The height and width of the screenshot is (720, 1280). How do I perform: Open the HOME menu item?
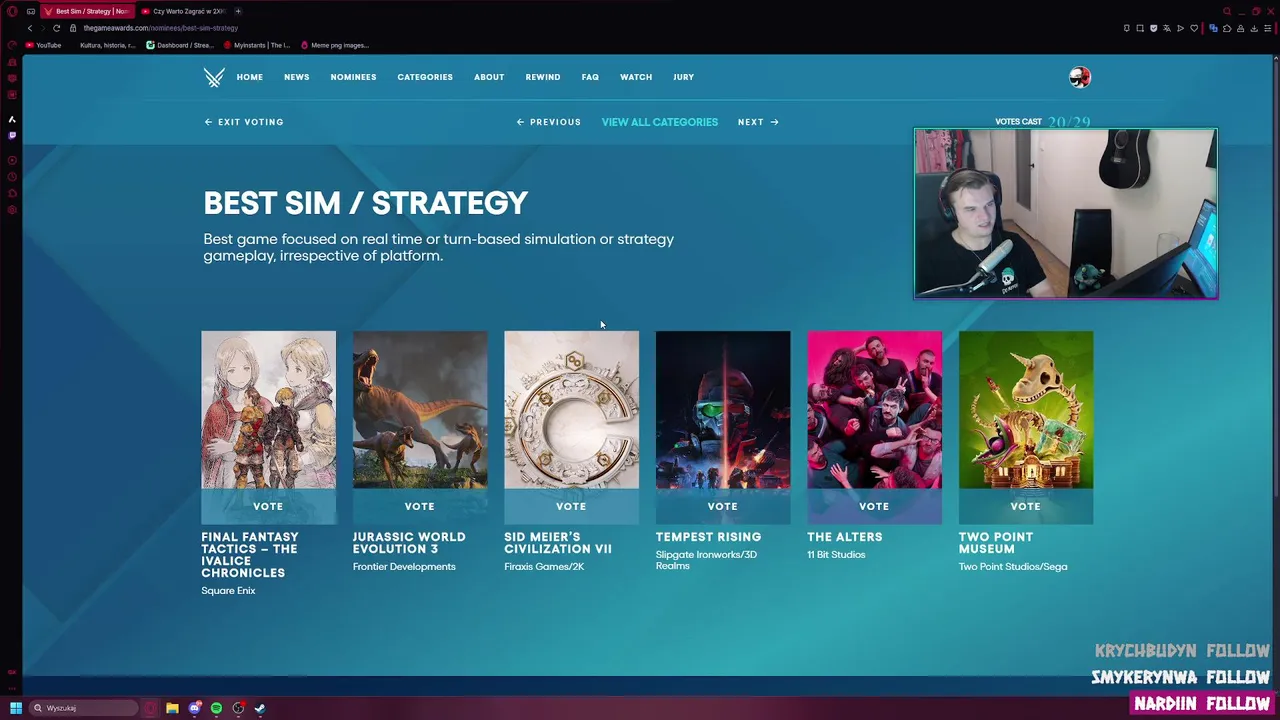(x=250, y=77)
